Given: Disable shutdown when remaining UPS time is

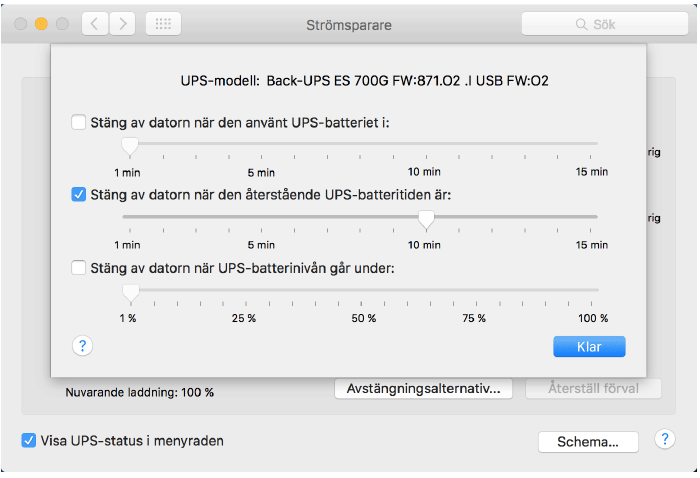Looking at the screenshot, I should [x=79, y=195].
